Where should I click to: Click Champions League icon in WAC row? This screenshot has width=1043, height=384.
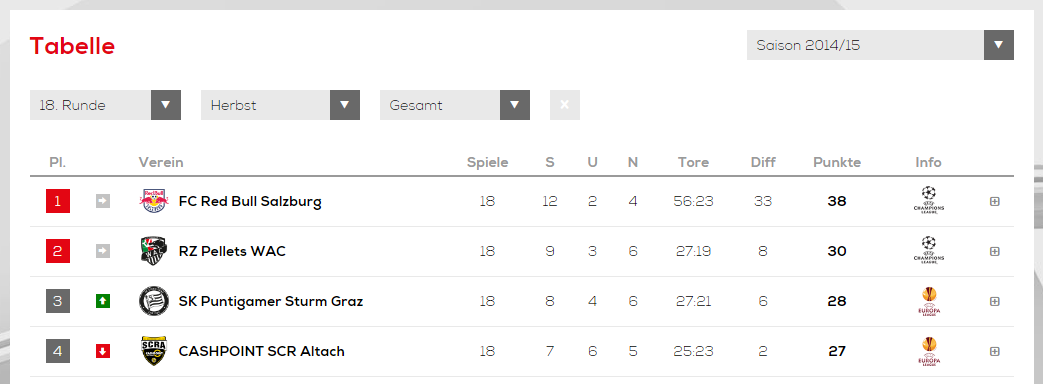929,250
